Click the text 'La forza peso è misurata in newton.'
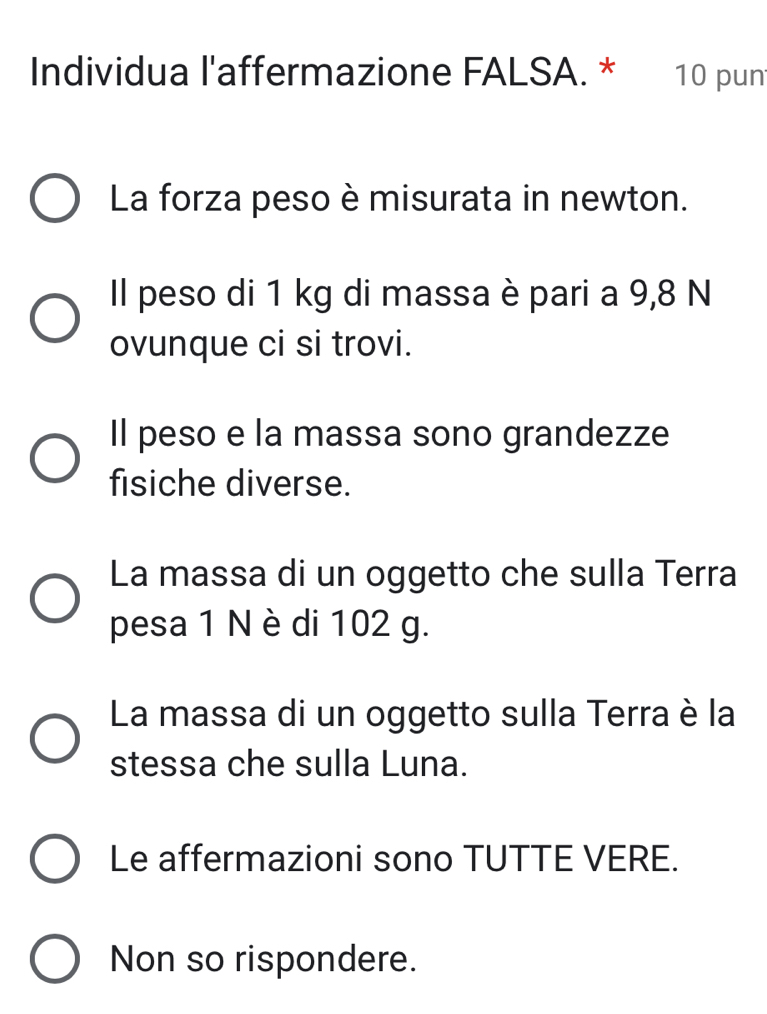767x1014 pixels. (400, 199)
